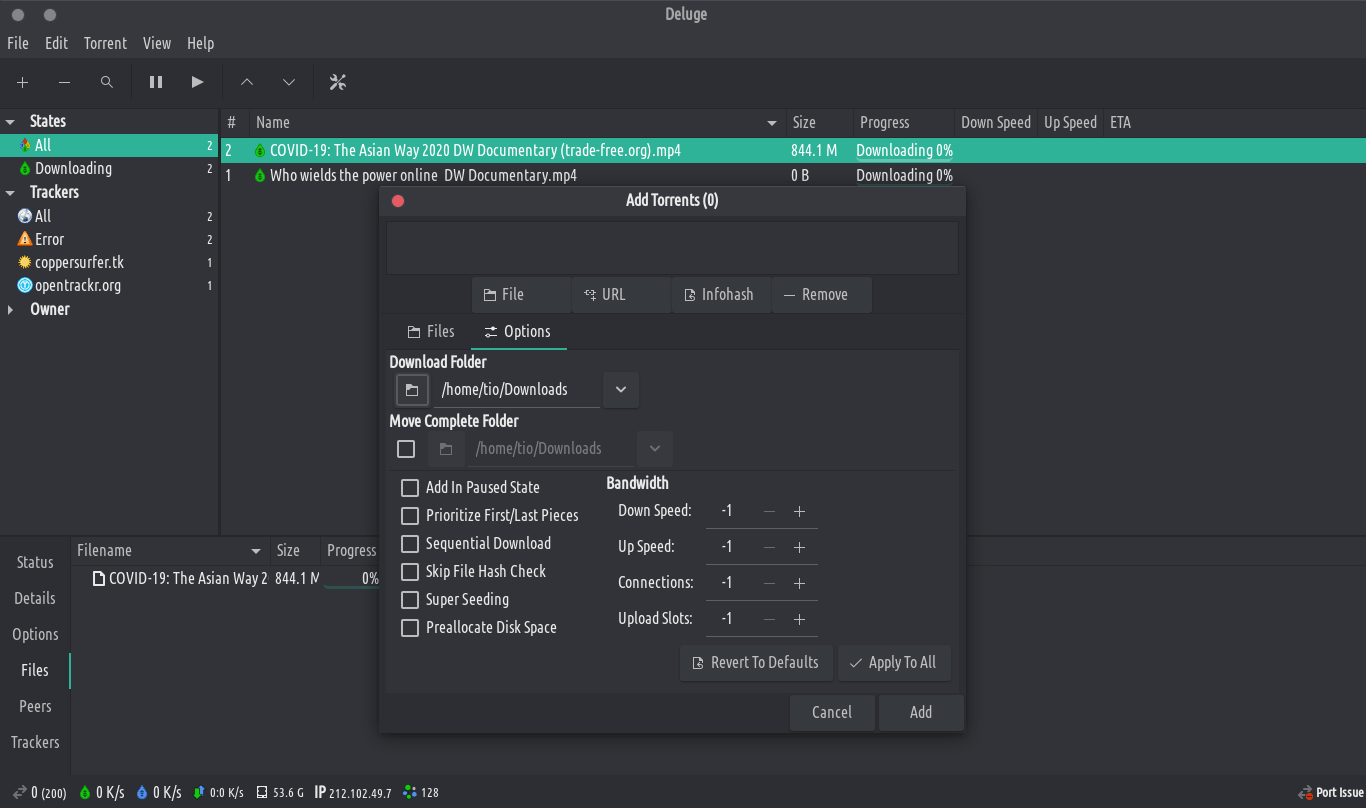Screen dimensions: 1366x808
Task: Switch to the Options tab in dialog
Action: (x=518, y=331)
